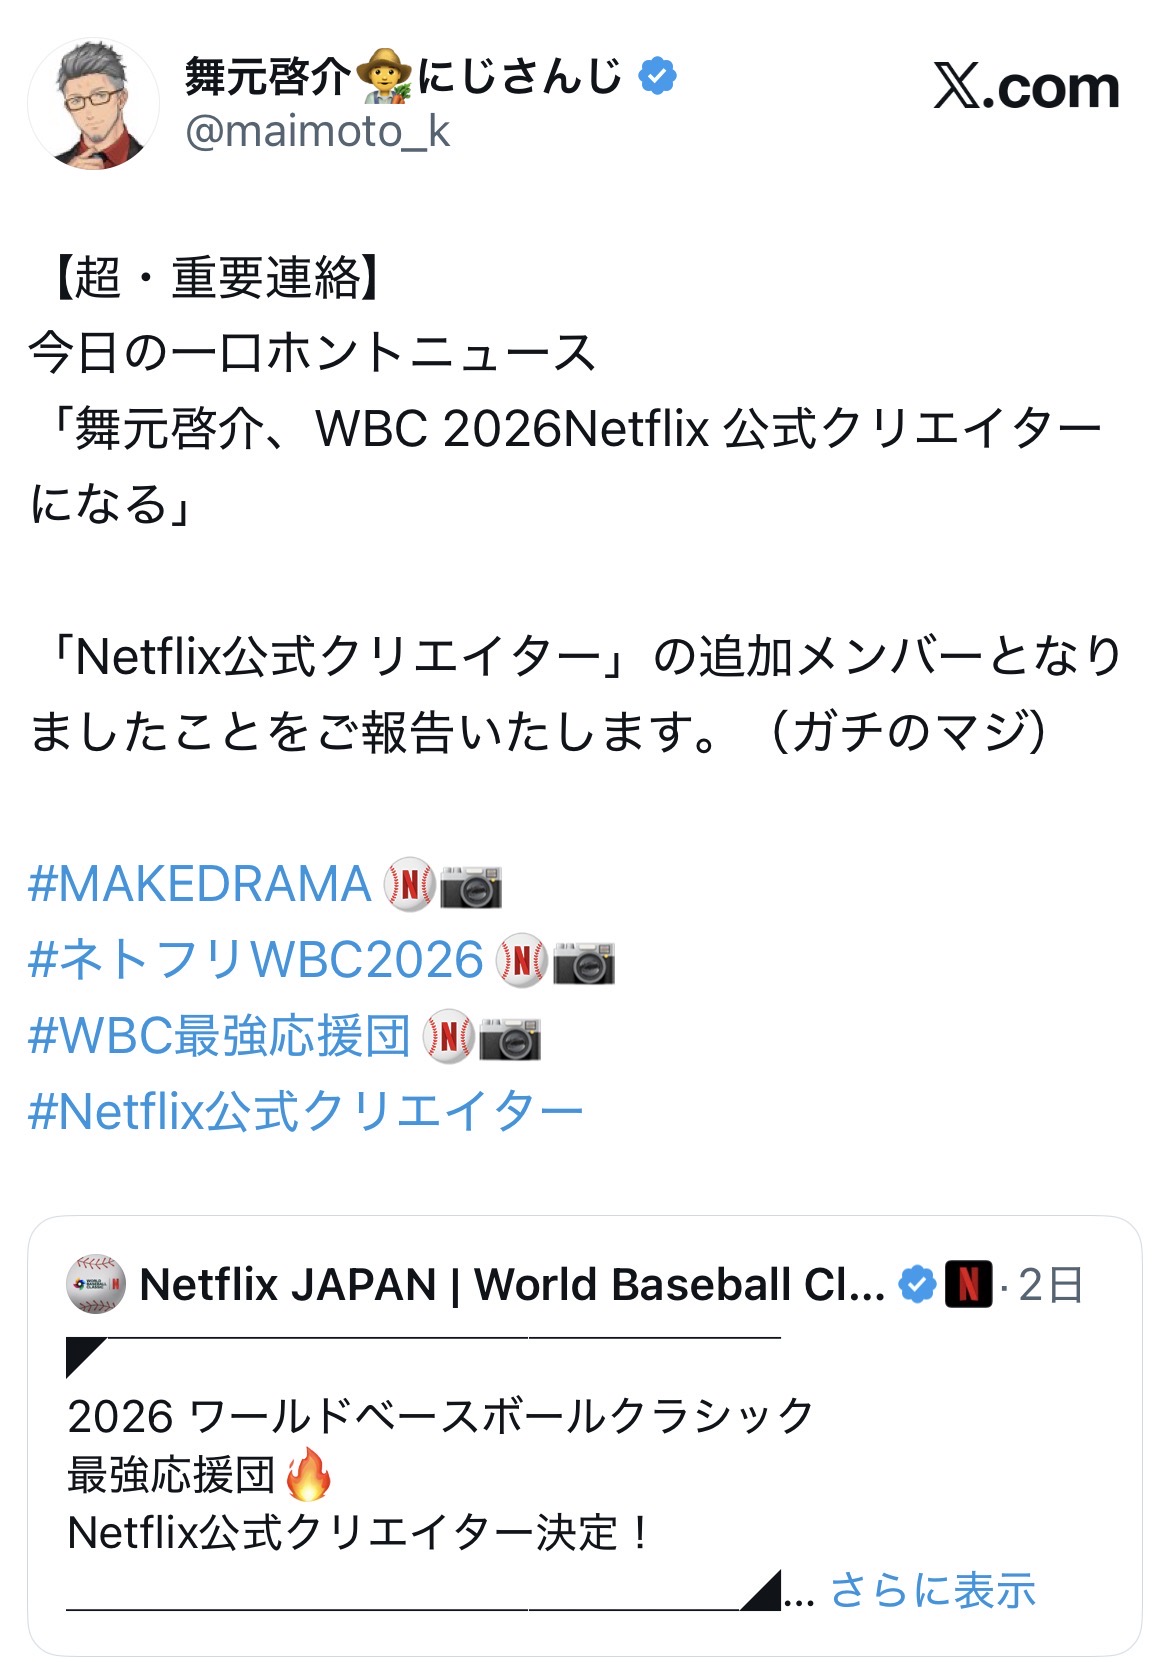Open the #MAKEDRAMA hashtag
The image size is (1170, 1662).
[x=200, y=885]
